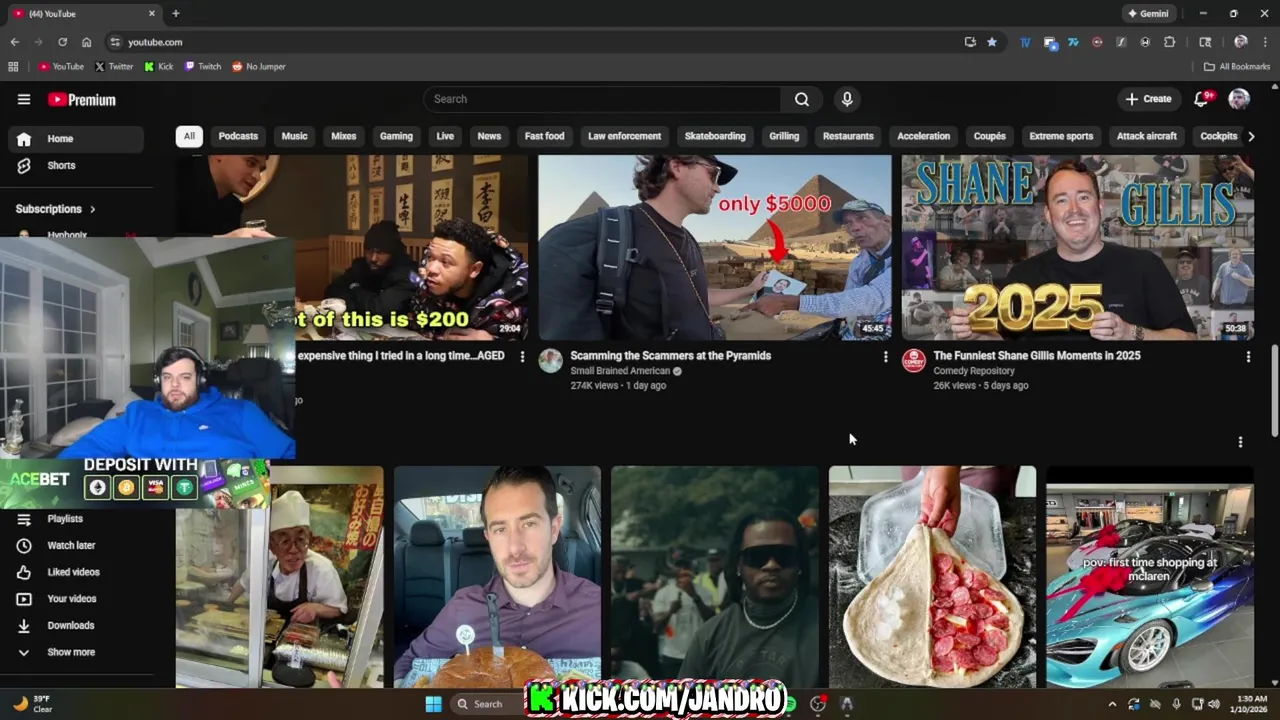Open the Small Brained American channel link
The image size is (1280, 720).
tap(620, 371)
